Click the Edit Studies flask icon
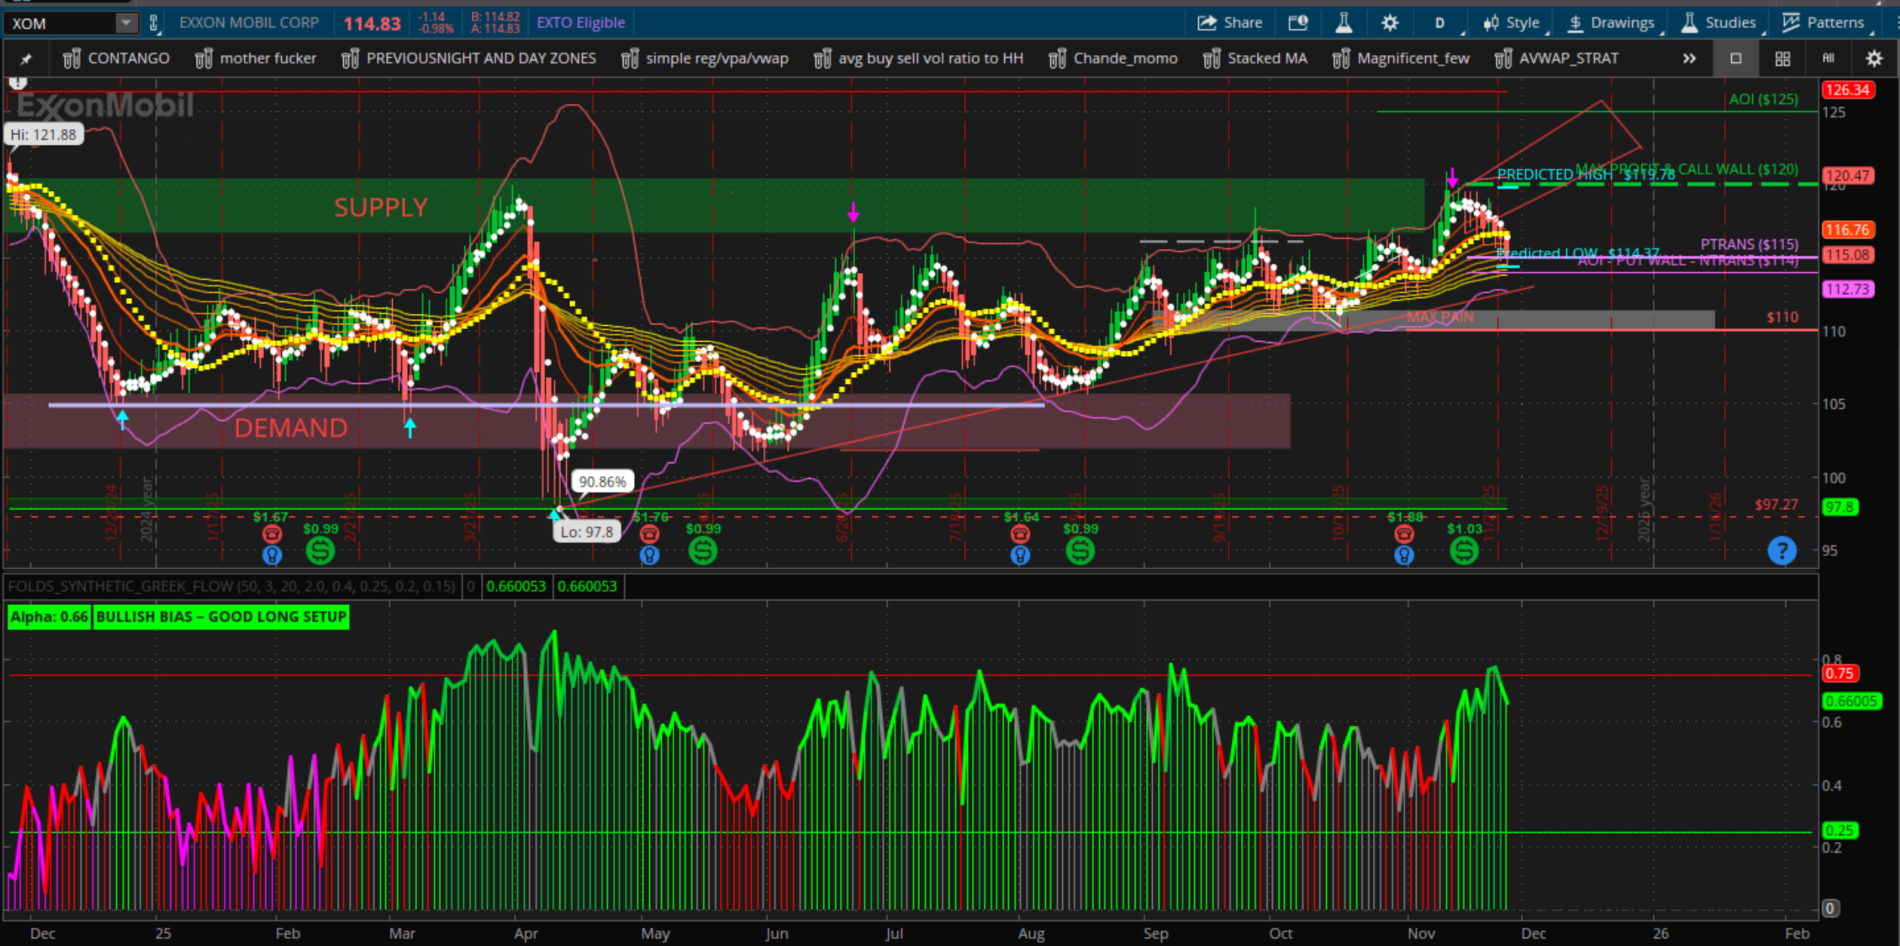1900x946 pixels. tap(1343, 23)
